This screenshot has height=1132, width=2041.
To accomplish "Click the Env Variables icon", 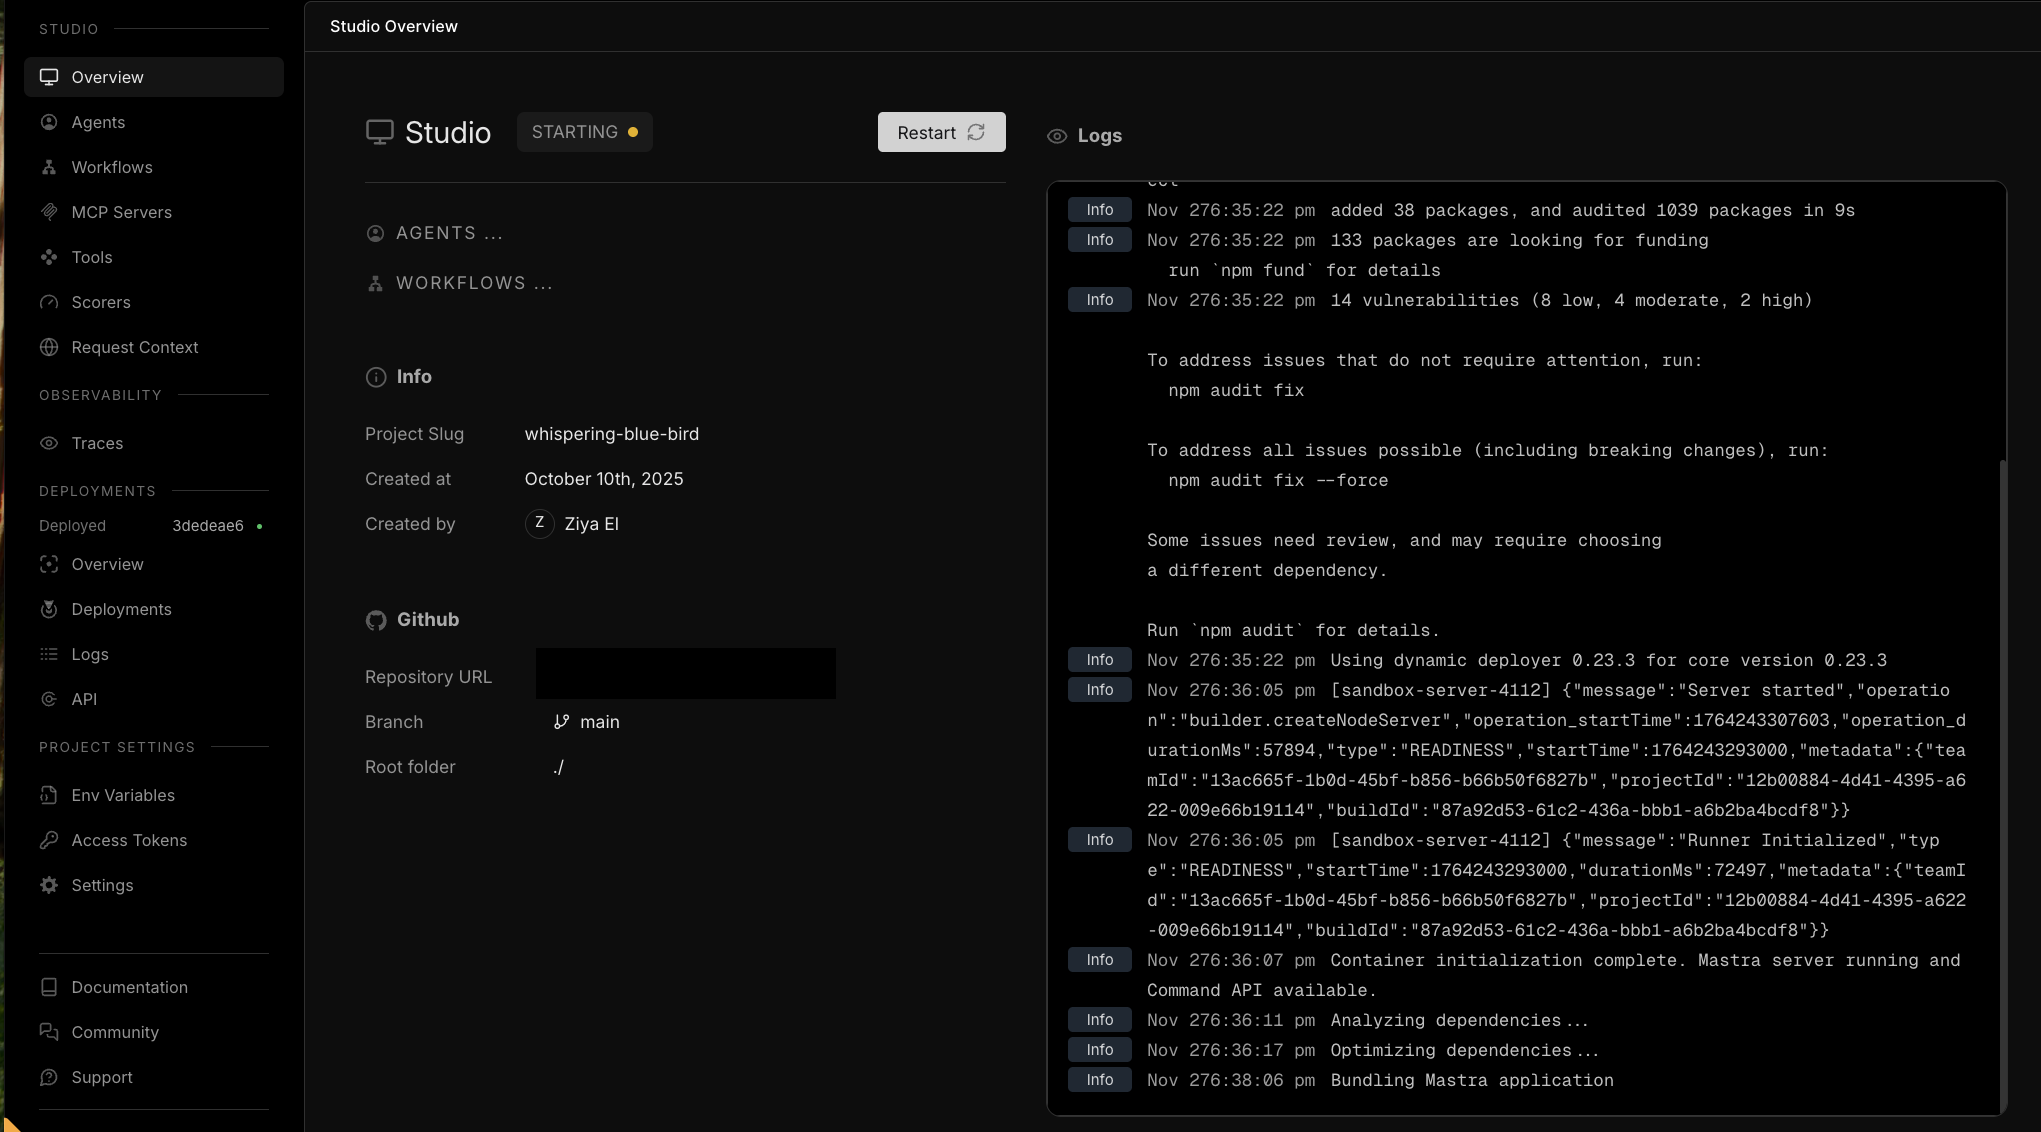I will (49, 795).
